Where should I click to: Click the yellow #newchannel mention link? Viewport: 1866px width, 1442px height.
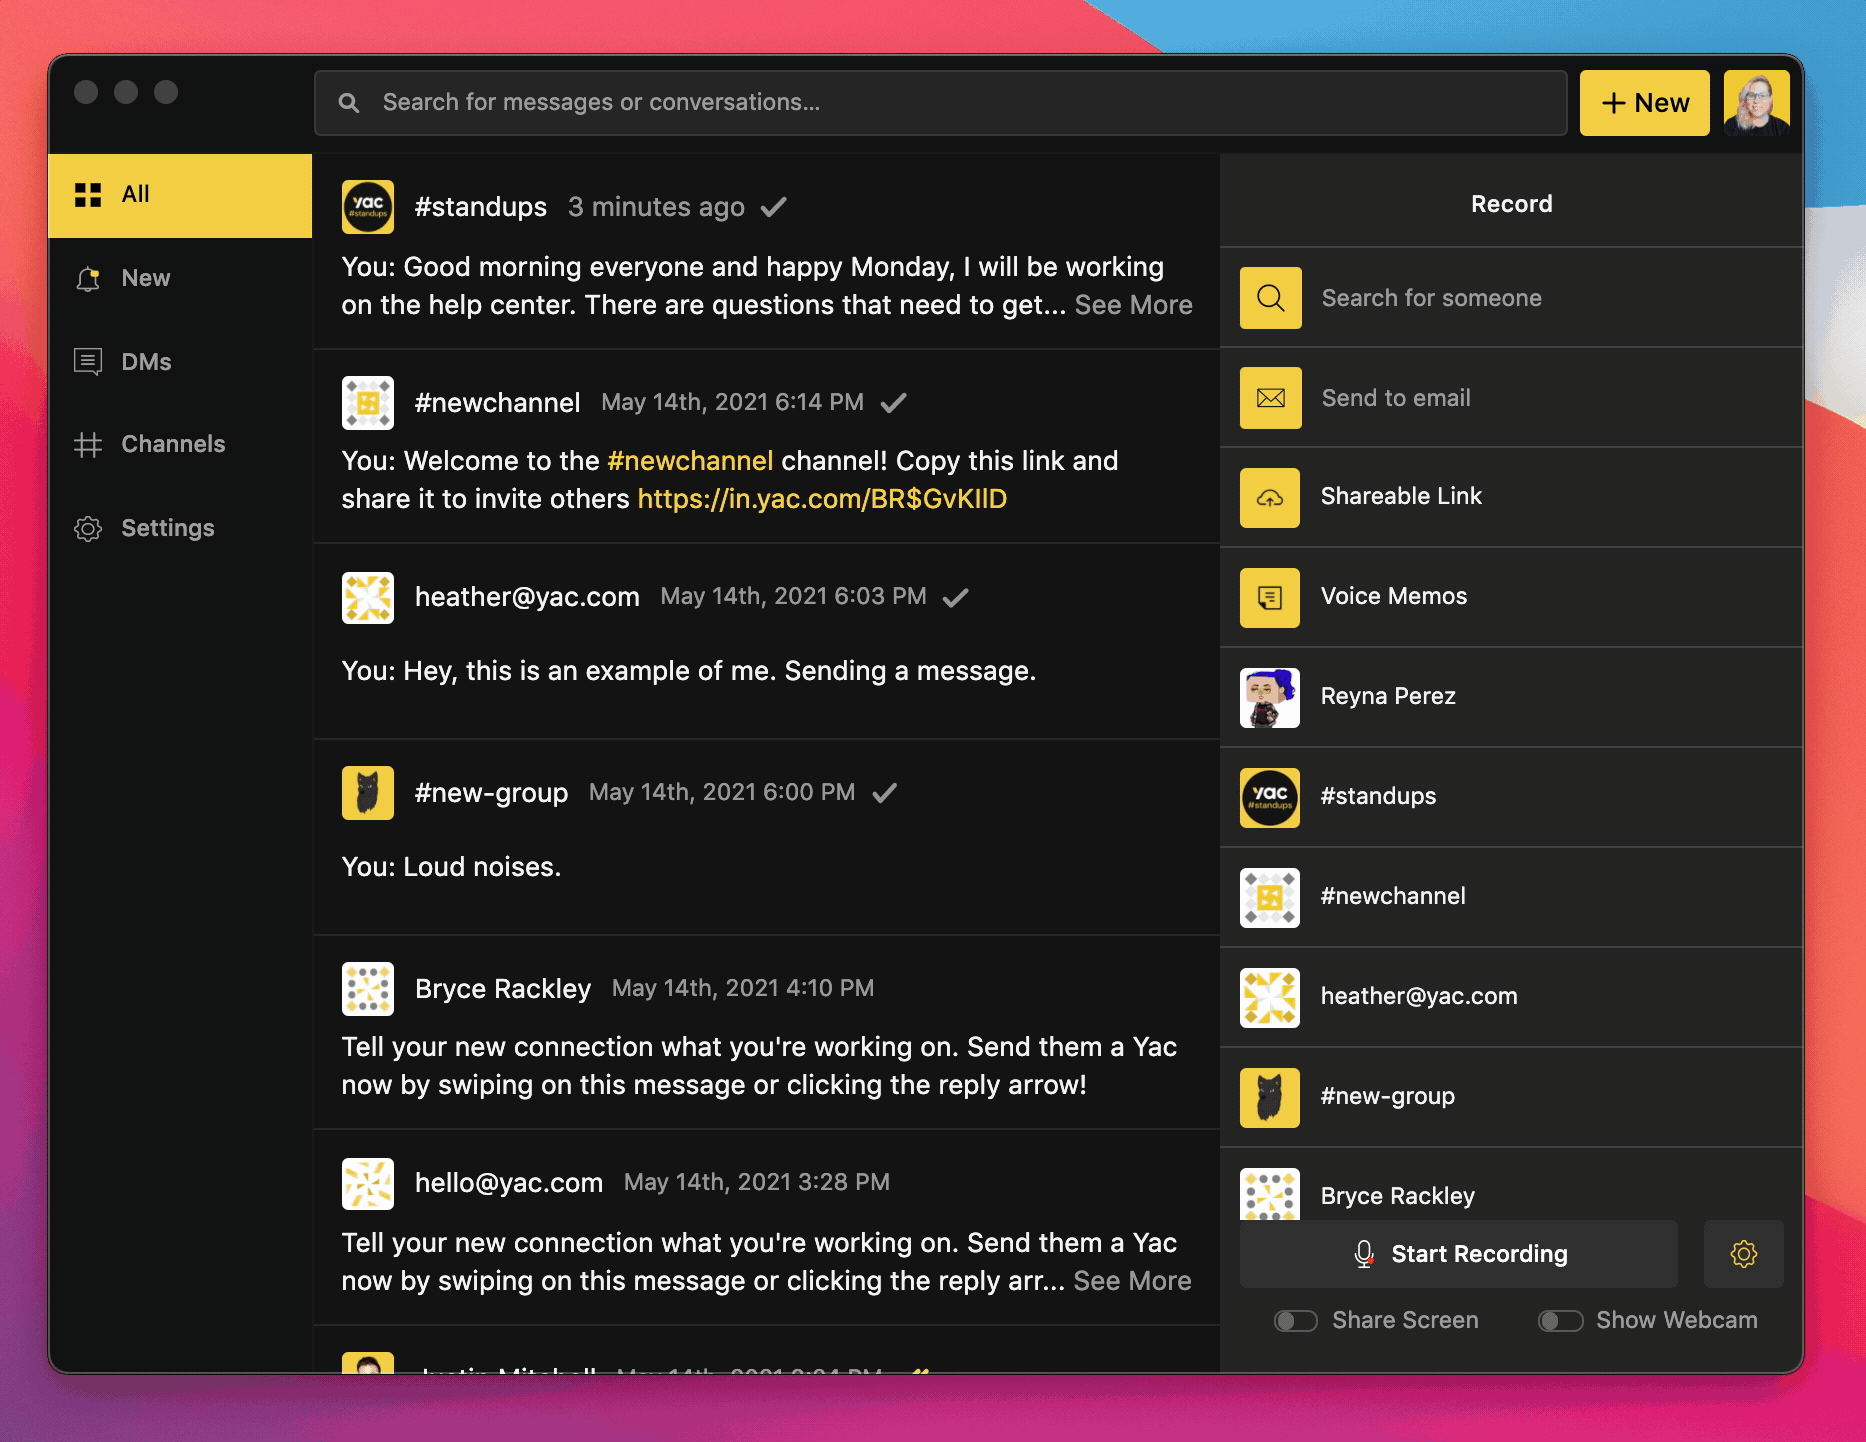tap(690, 461)
